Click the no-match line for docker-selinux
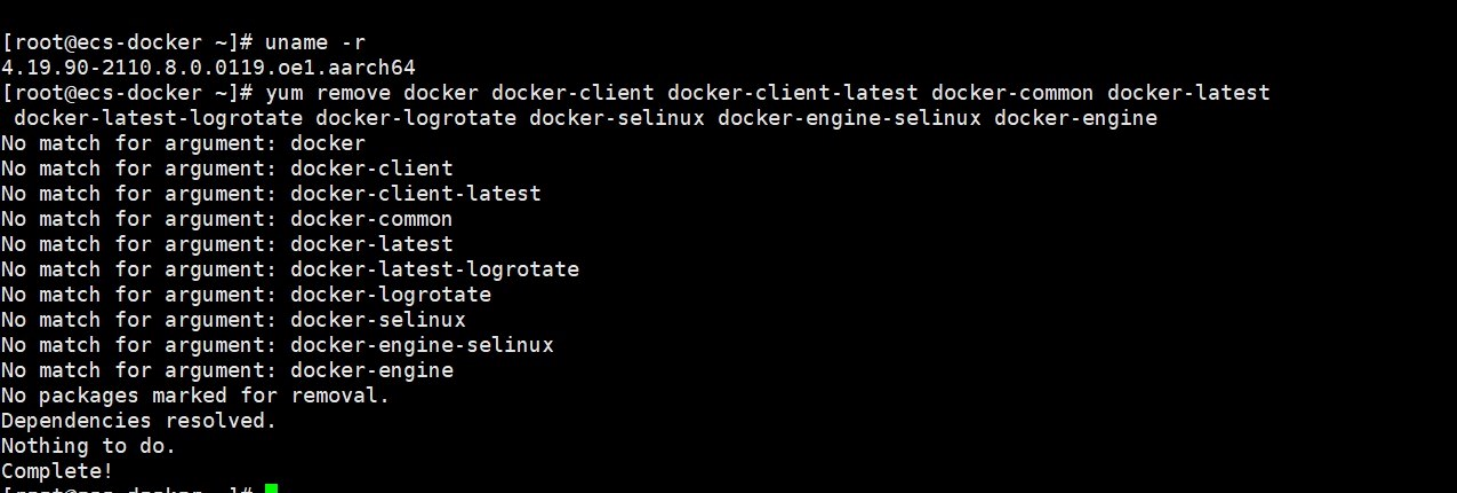 click(233, 320)
